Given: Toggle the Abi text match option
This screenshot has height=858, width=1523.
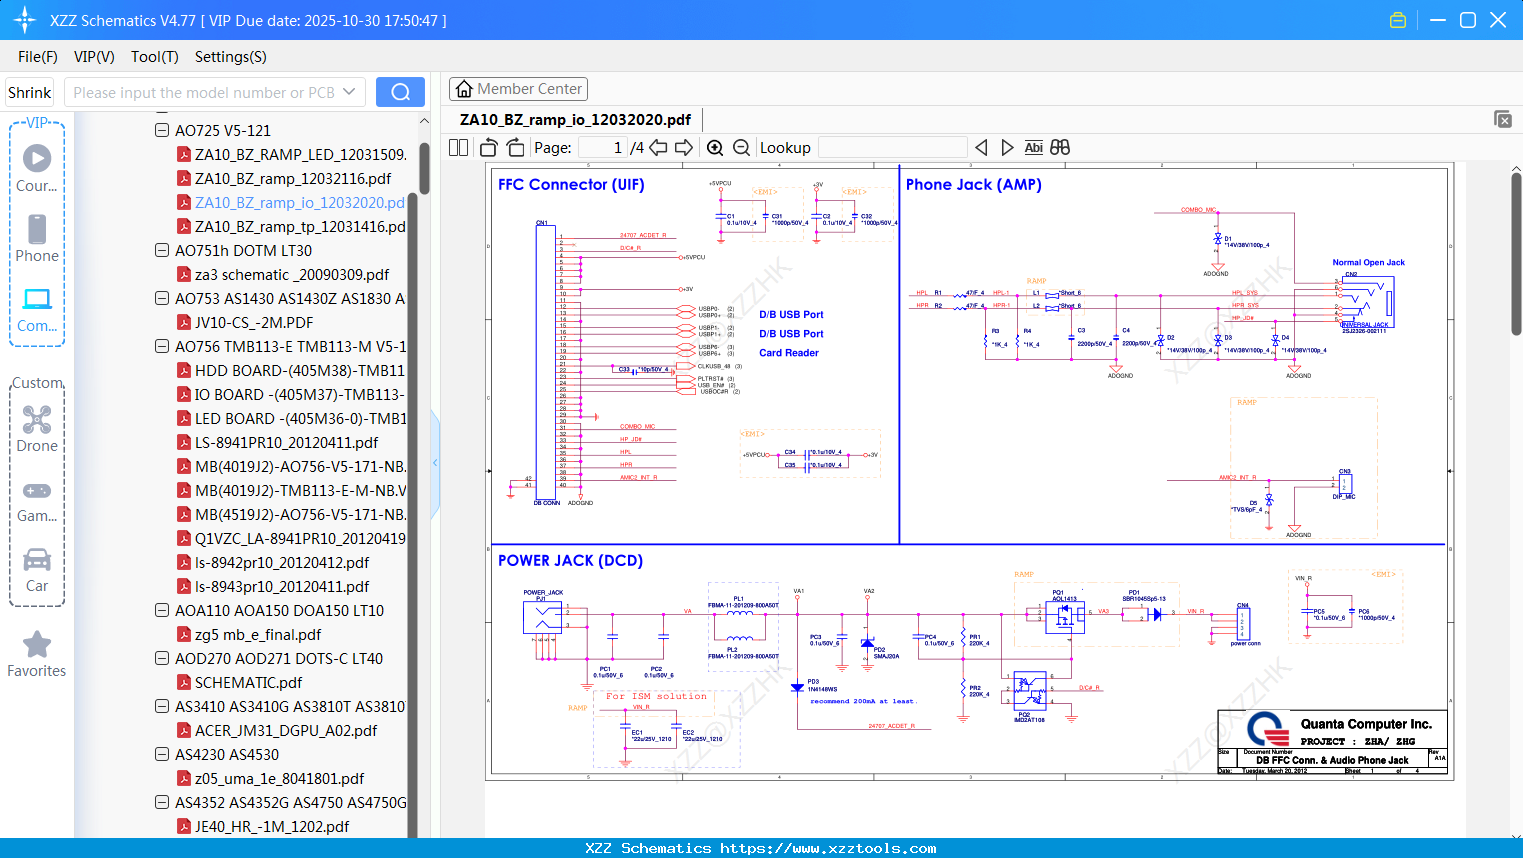Looking at the screenshot, I should click(1033, 148).
